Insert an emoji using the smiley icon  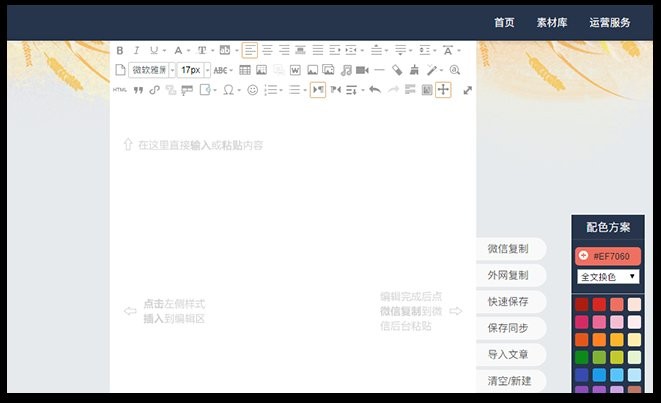[x=253, y=90]
